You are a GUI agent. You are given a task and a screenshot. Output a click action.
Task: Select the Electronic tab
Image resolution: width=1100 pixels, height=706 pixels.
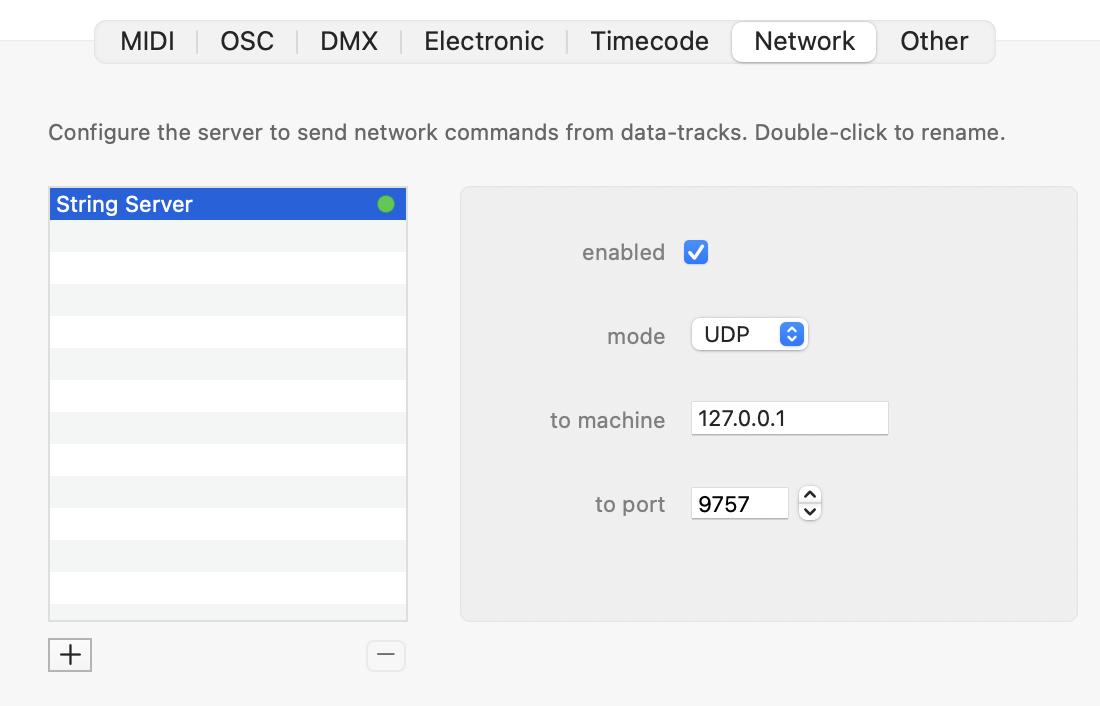coord(484,41)
